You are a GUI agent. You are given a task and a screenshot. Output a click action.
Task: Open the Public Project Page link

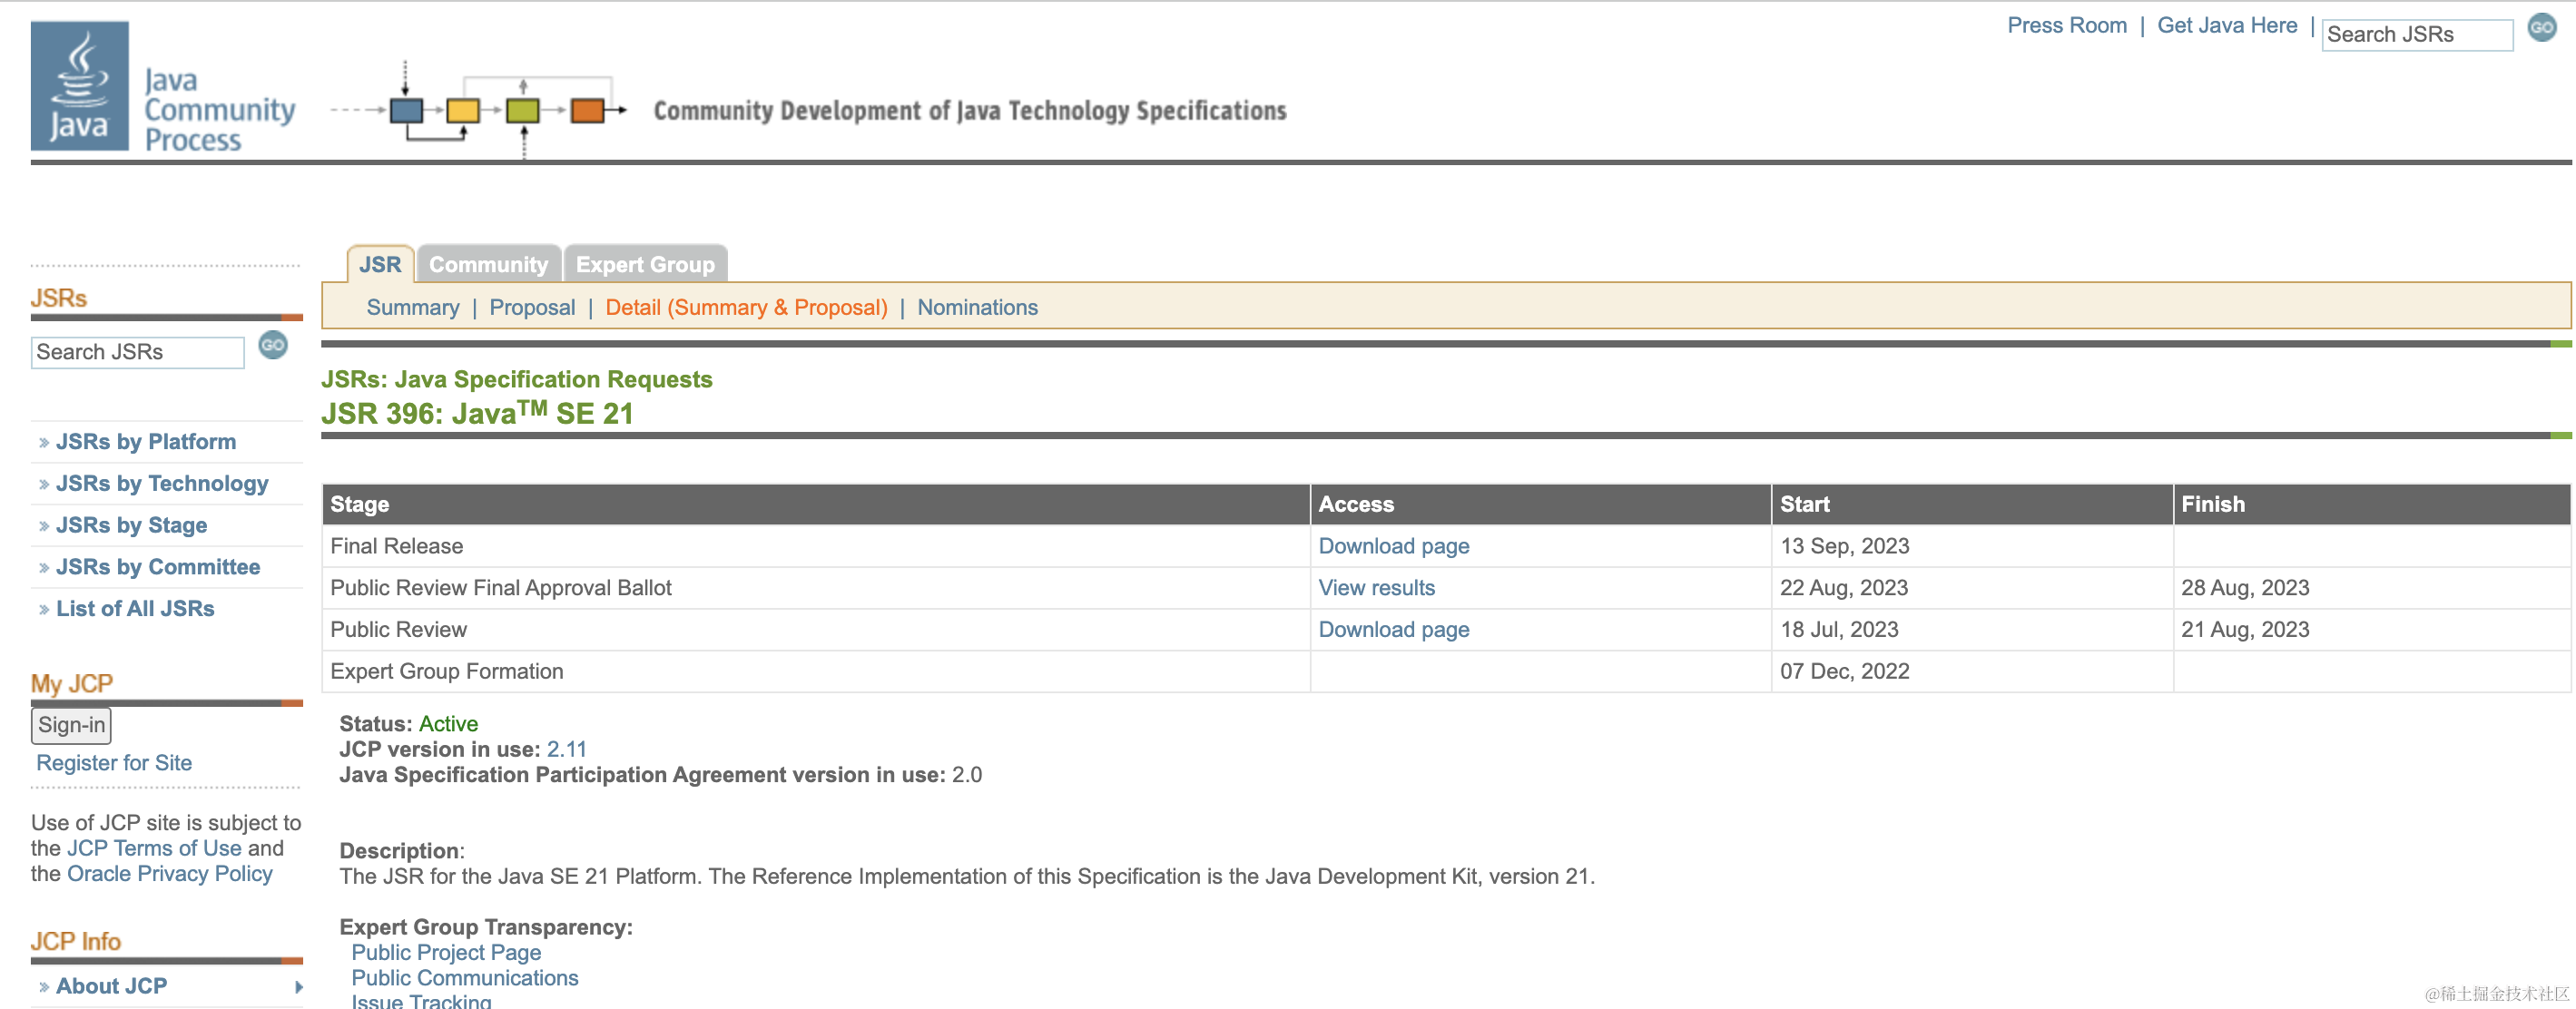pos(446,952)
